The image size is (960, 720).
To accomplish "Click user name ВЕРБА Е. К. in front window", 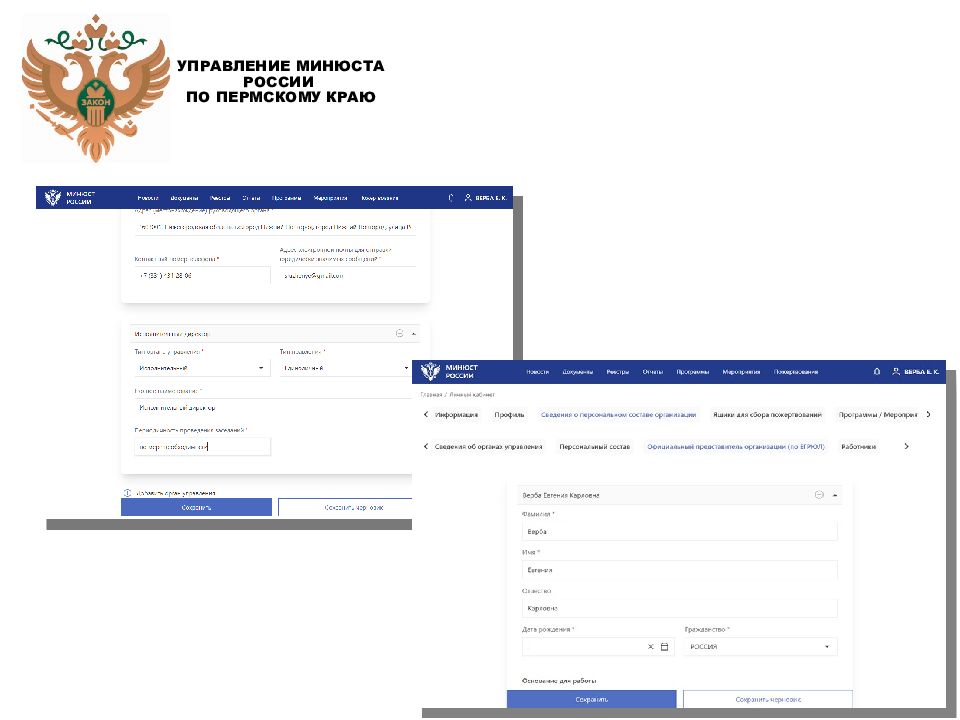I will (921, 372).
